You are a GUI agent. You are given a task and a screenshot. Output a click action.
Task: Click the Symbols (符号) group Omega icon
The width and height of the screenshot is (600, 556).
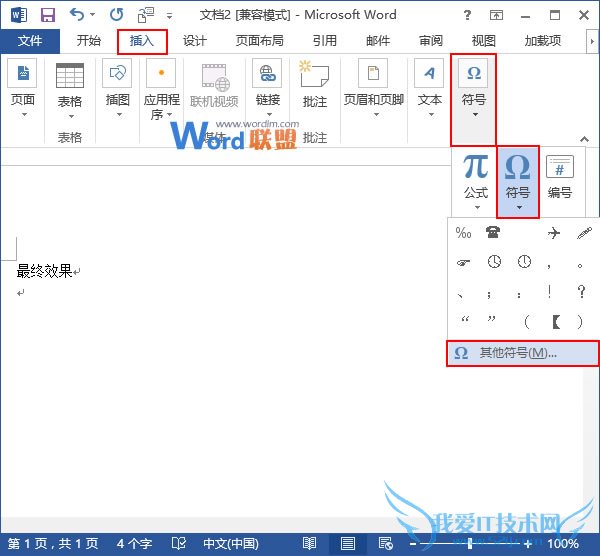point(473,73)
